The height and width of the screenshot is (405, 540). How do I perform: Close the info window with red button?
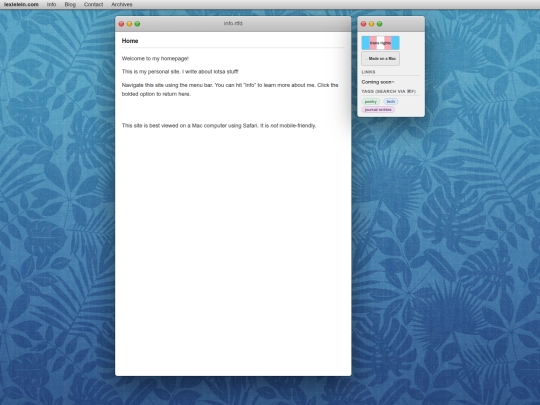pyautogui.click(x=121, y=24)
